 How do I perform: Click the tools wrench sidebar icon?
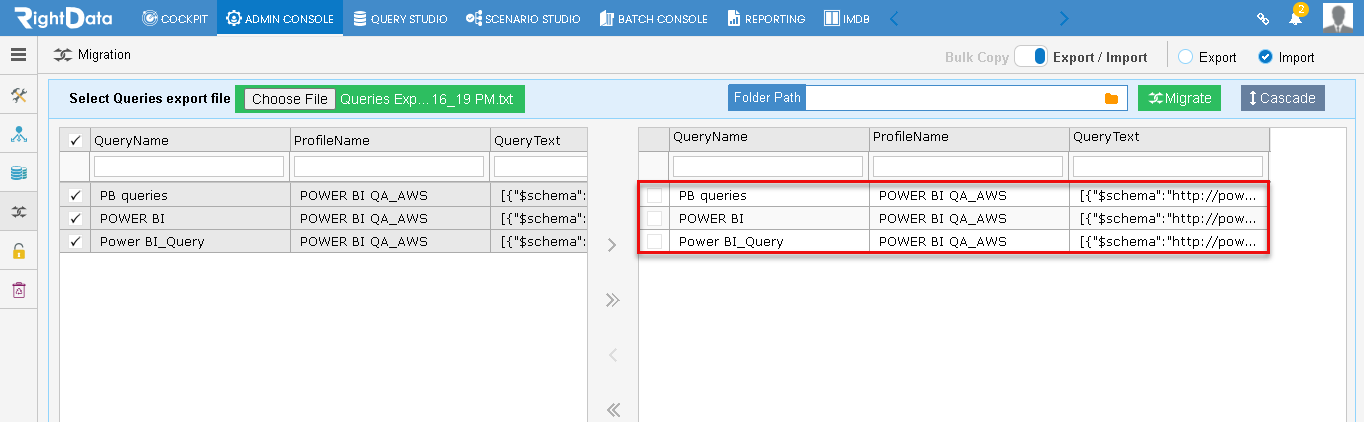tap(18, 95)
